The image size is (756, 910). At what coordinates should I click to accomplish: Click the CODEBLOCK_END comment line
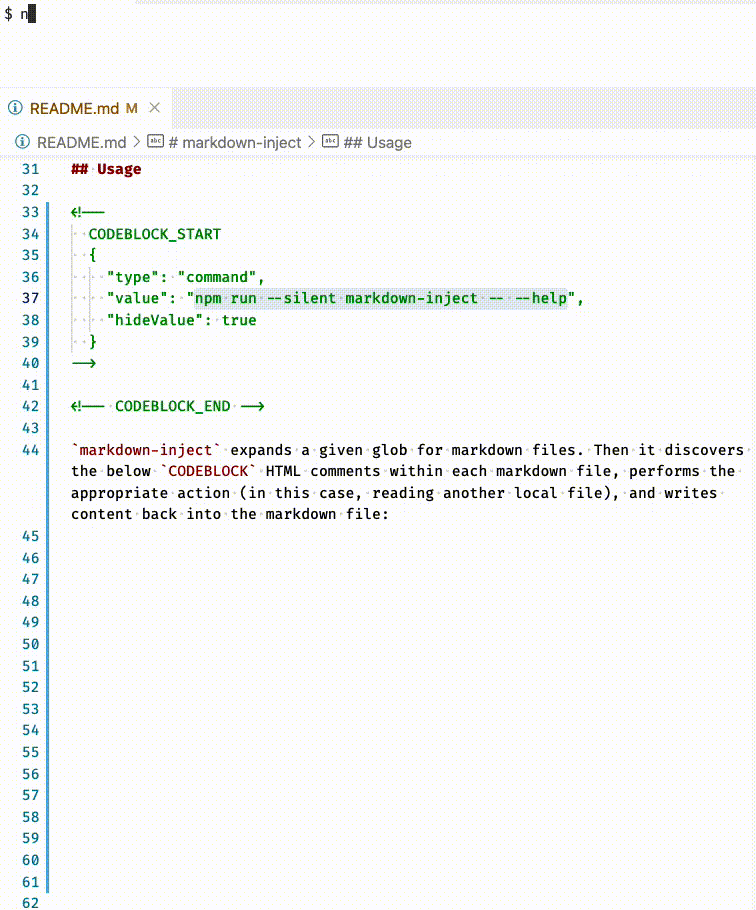coord(168,406)
